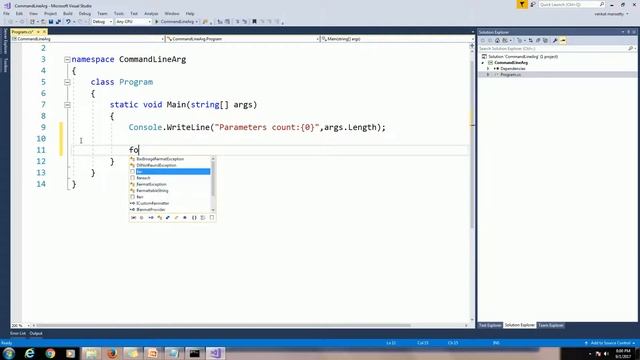Toggle the namespaces filter in IntelliSense

coord(194,218)
